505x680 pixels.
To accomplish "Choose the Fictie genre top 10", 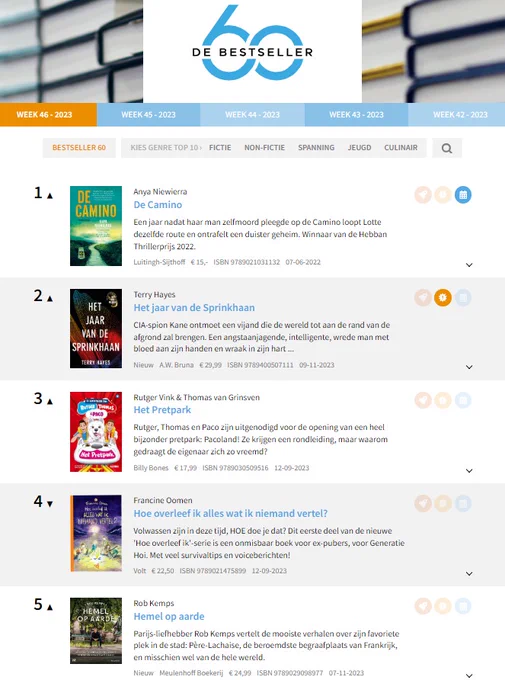I will click(x=220, y=147).
